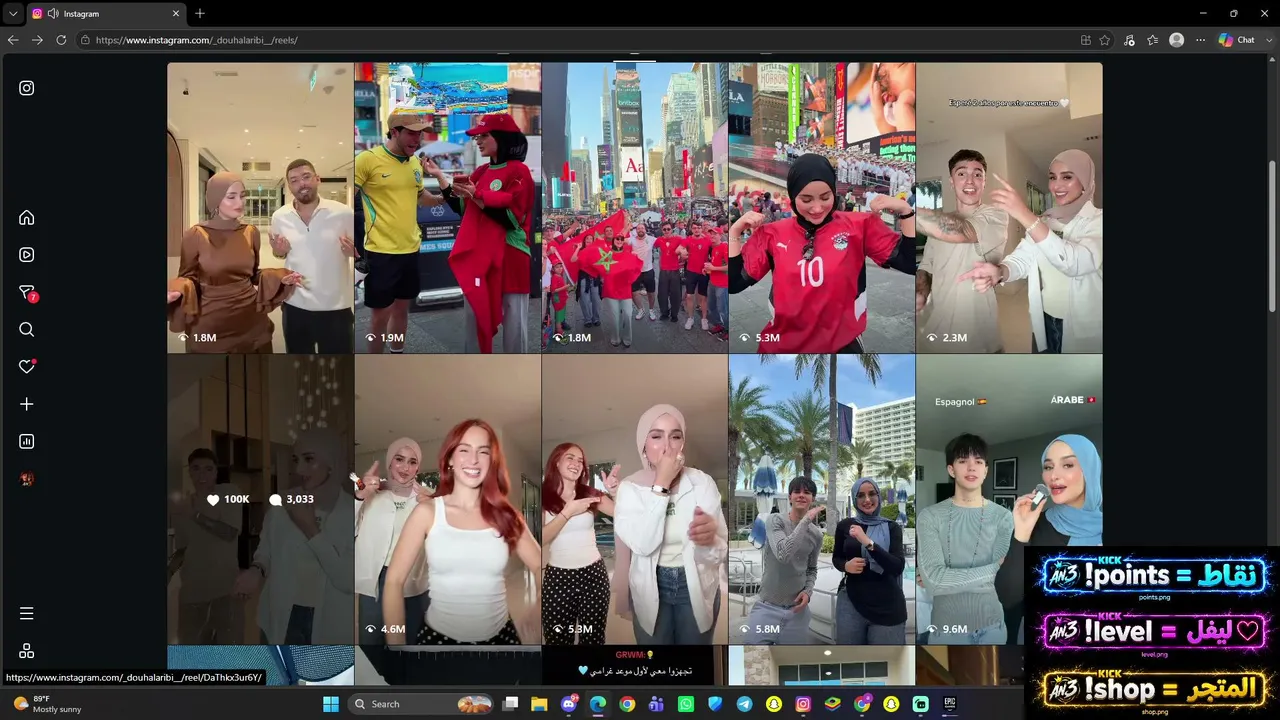This screenshot has width=1280, height=720.
Task: Open Notifications heart icon
Action: (27, 367)
